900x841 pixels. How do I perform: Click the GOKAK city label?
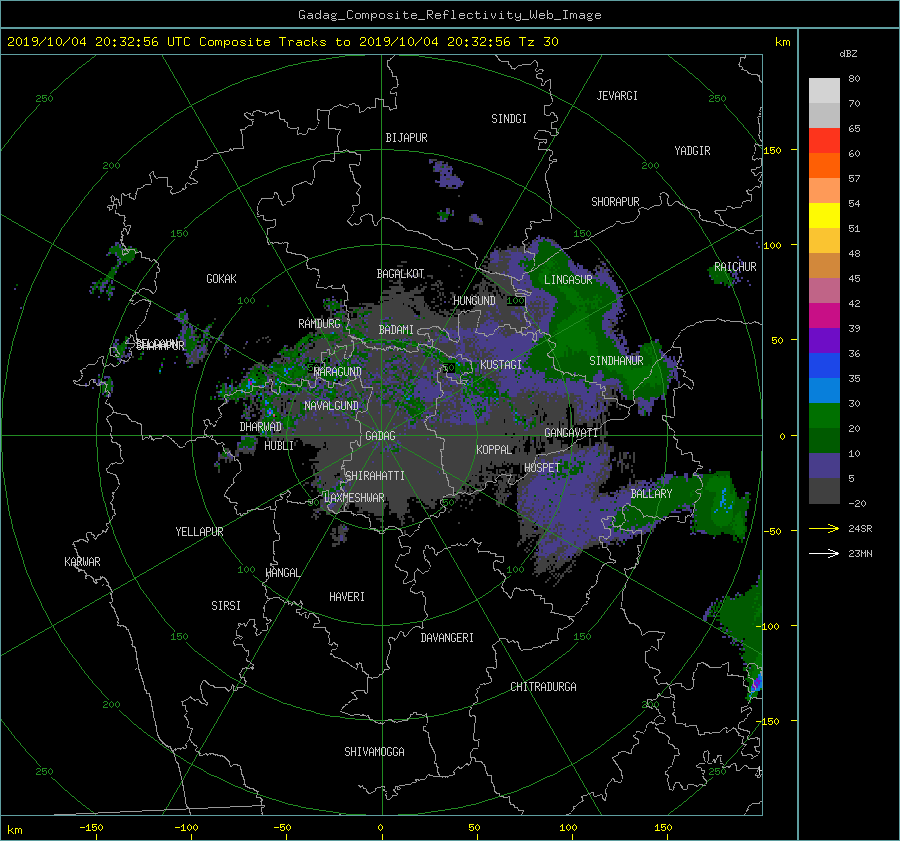(x=222, y=278)
